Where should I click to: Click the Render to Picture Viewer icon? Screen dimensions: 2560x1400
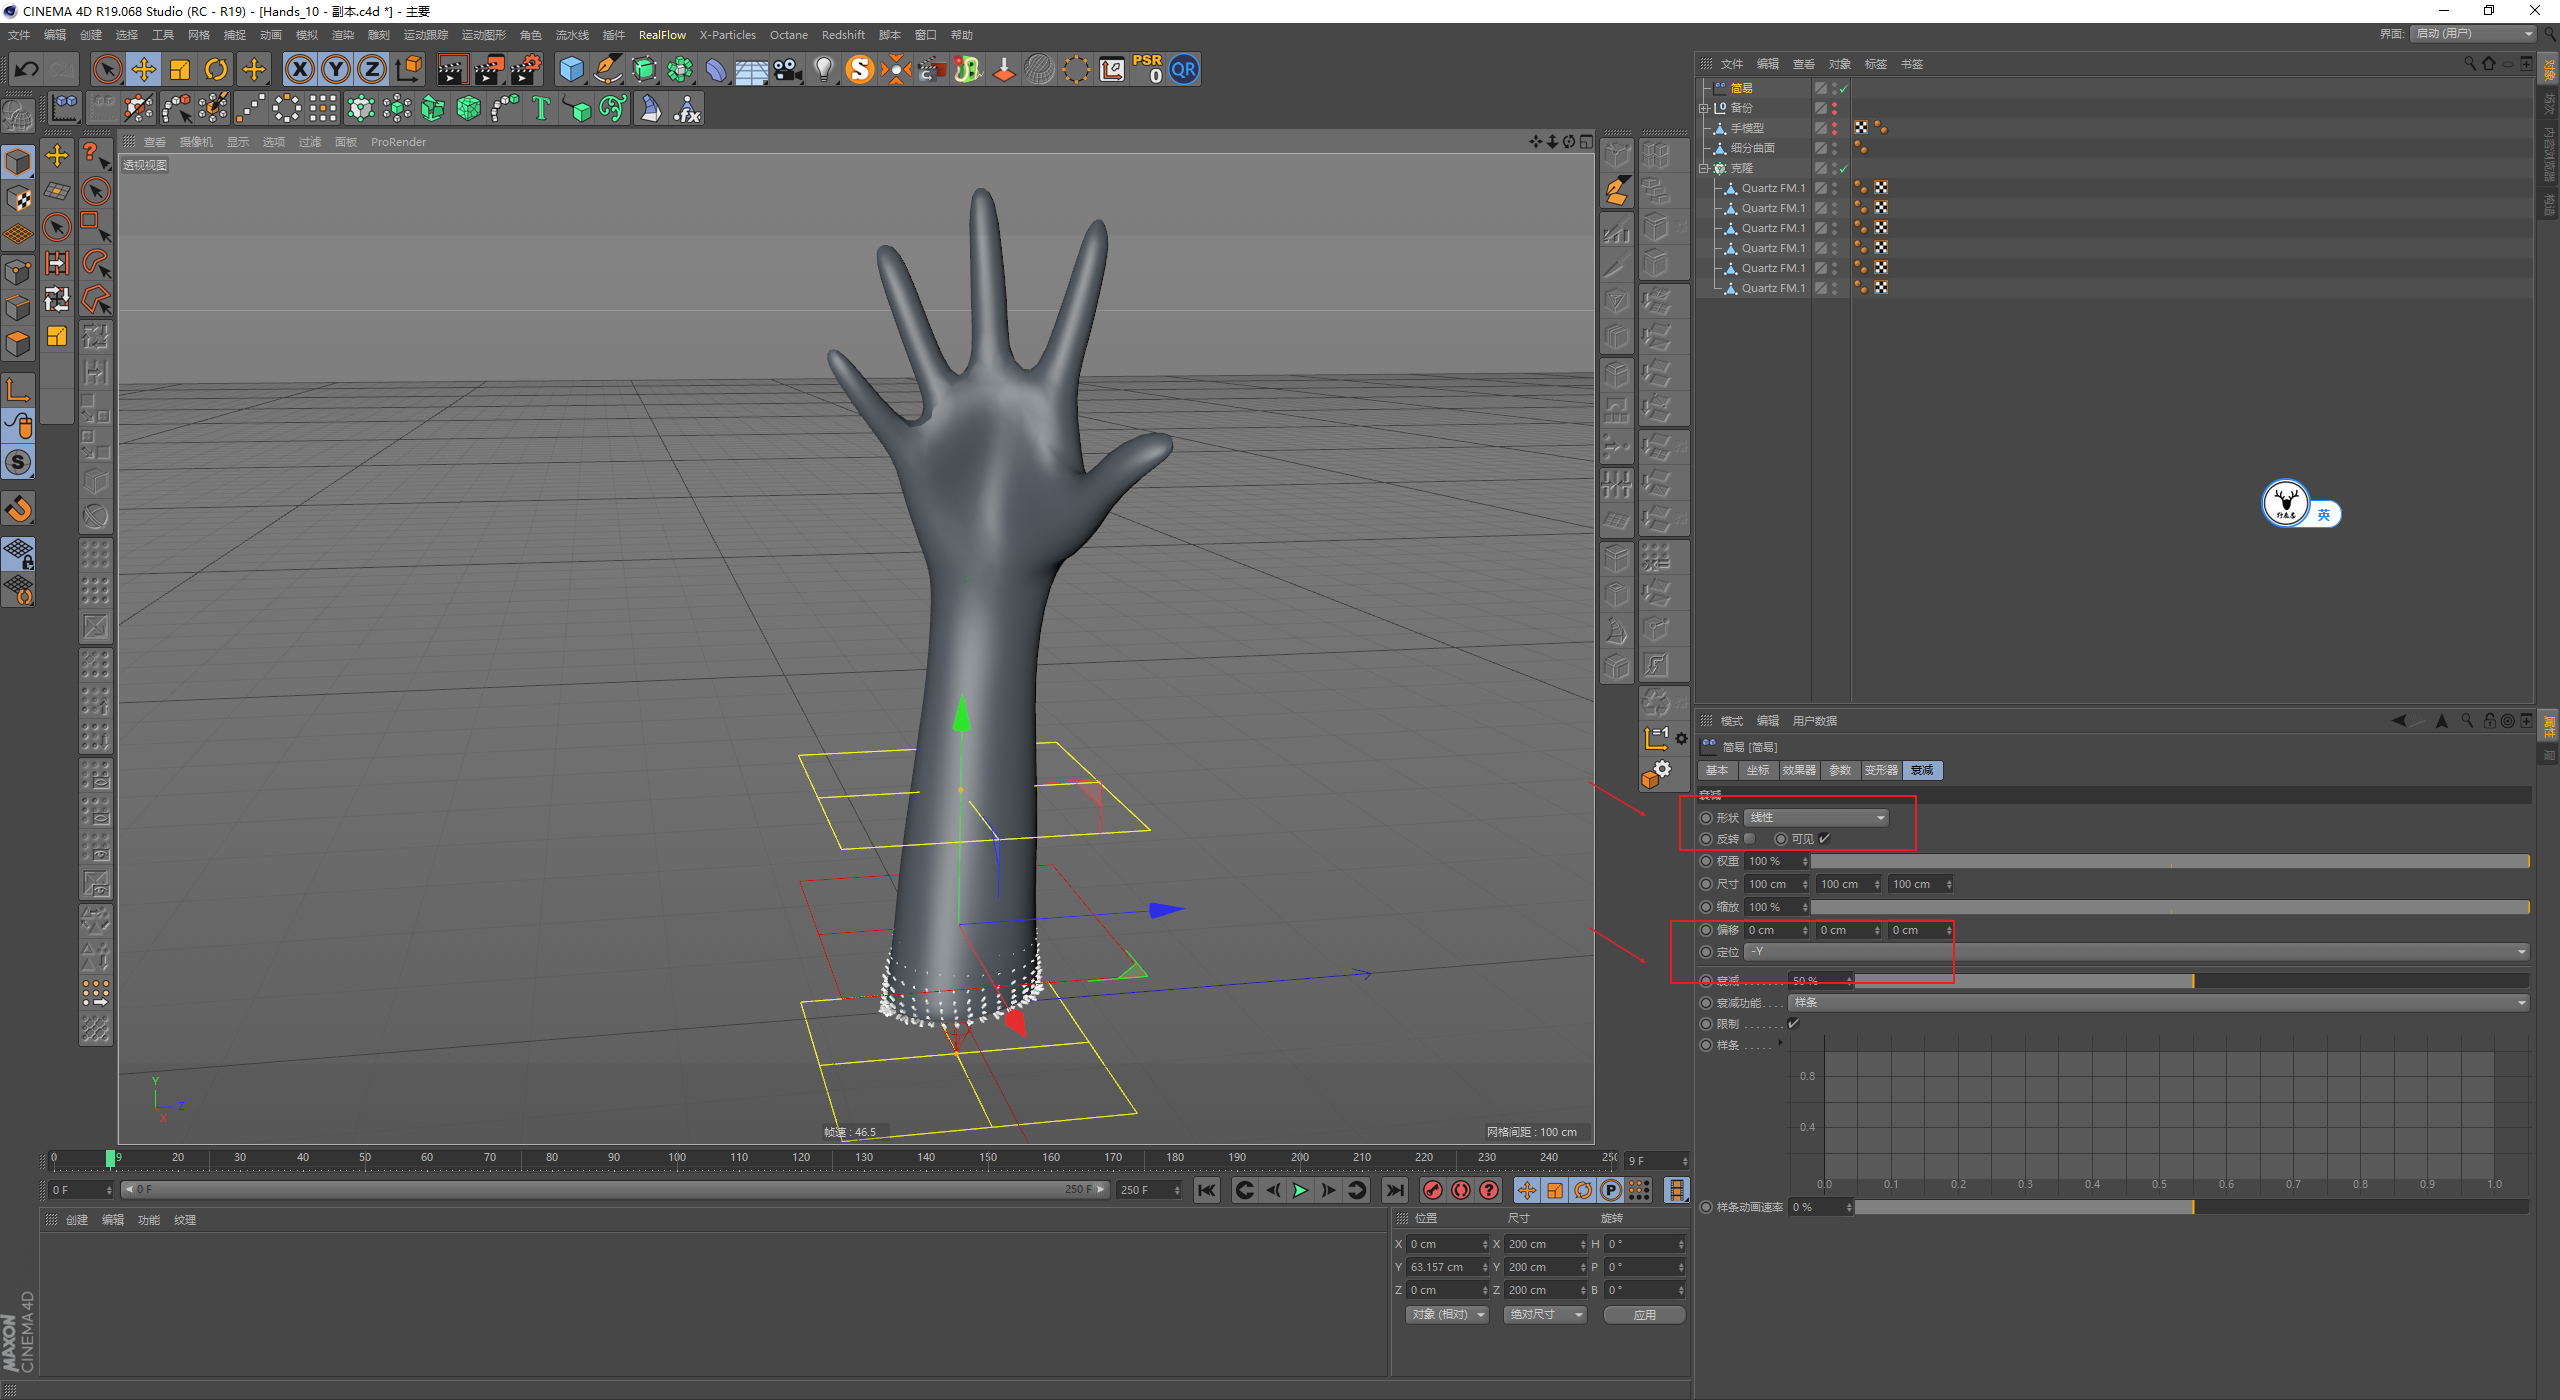click(489, 69)
